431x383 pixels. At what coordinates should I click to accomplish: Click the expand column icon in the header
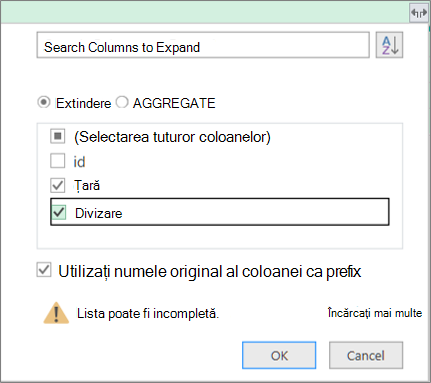pos(419,13)
